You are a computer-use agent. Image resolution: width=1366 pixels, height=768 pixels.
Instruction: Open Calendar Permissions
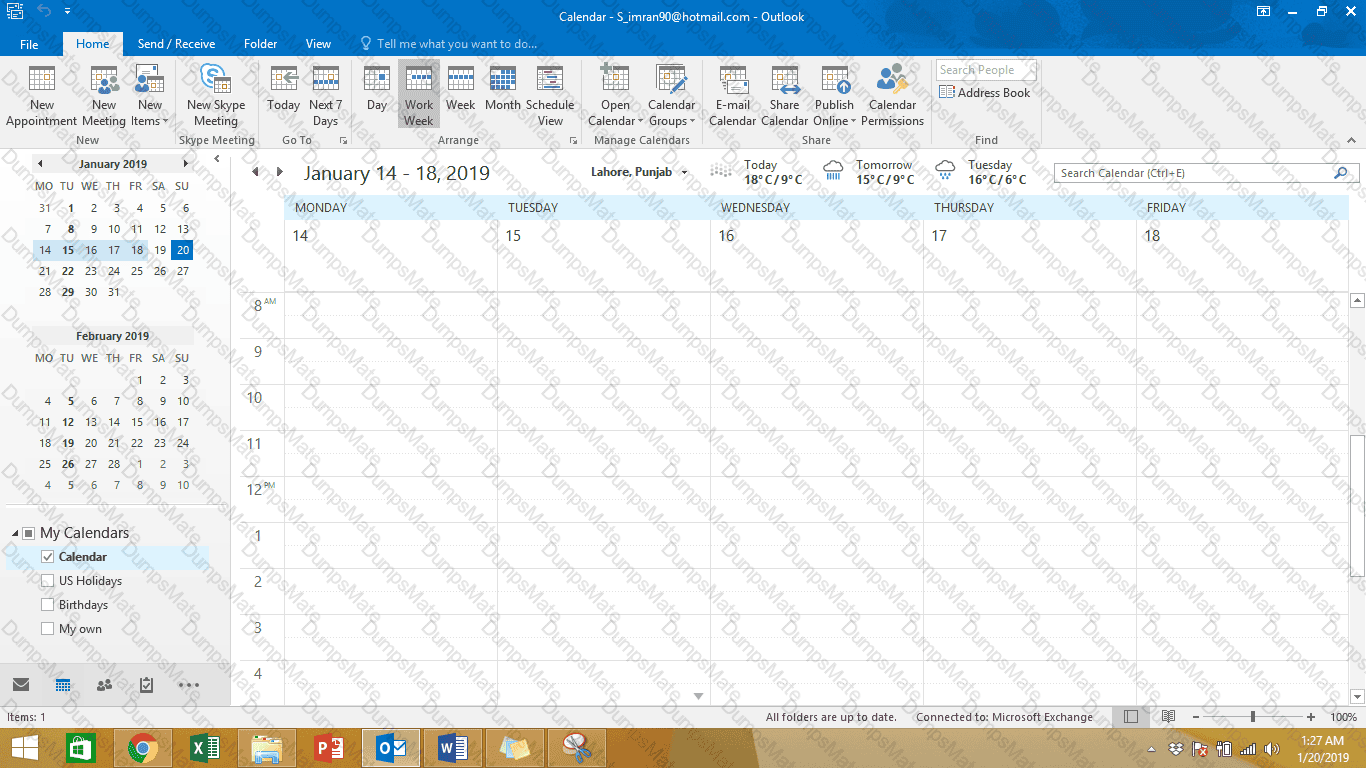(x=892, y=96)
